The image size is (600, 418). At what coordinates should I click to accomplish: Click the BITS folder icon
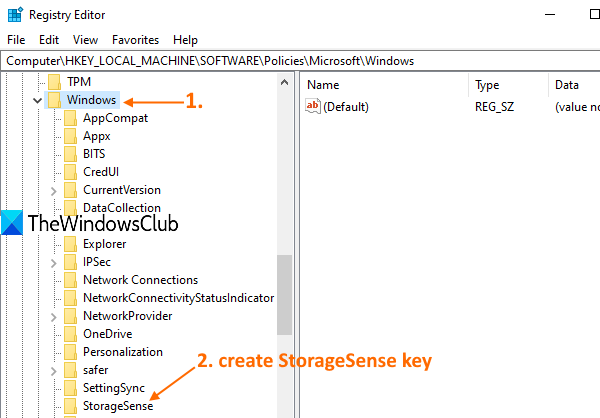point(70,154)
